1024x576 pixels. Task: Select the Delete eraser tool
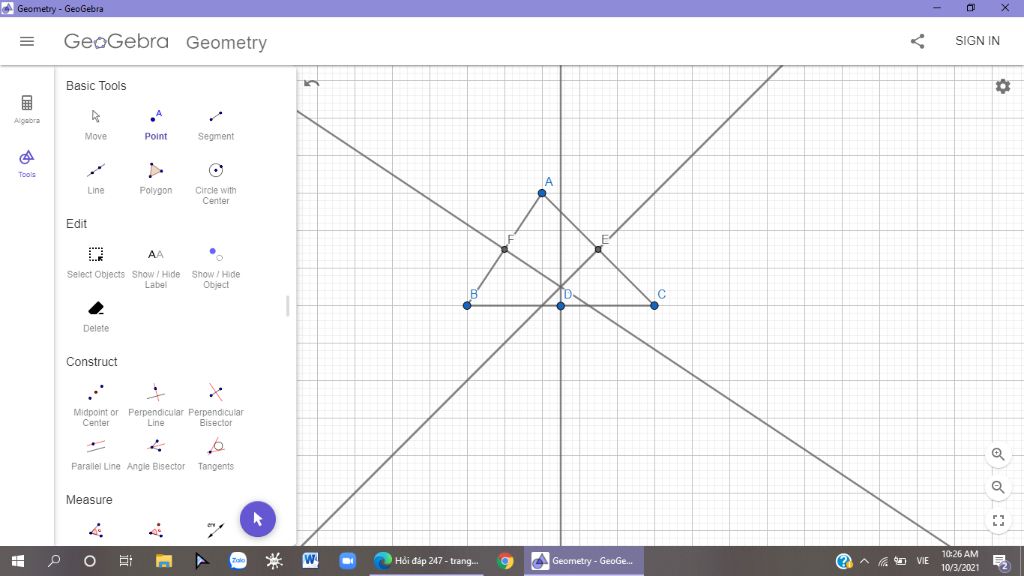pyautogui.click(x=95, y=317)
